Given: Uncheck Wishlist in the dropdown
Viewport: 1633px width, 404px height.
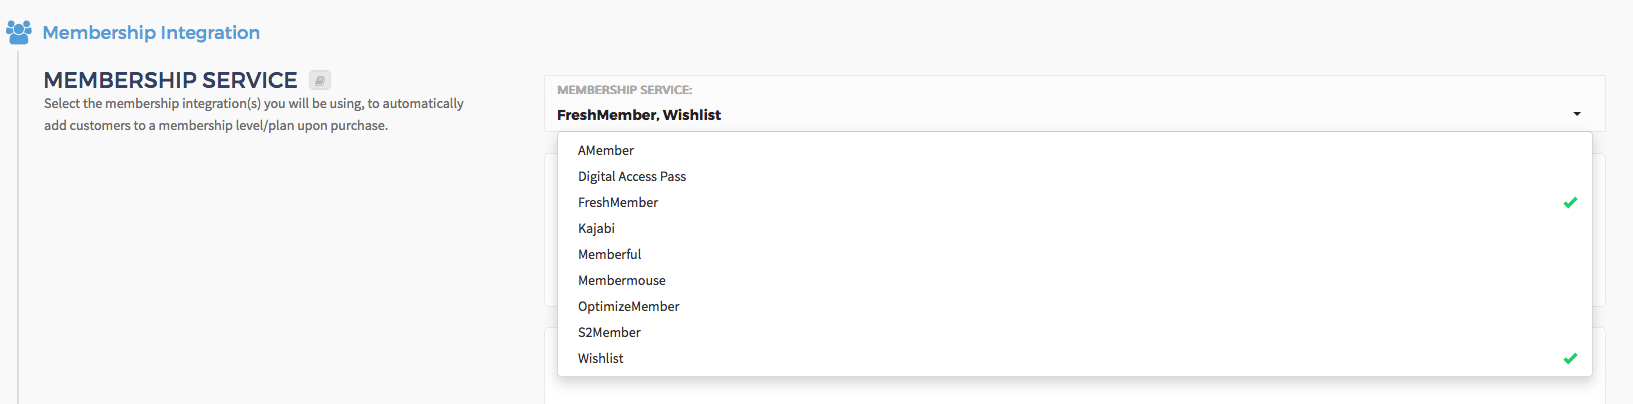Looking at the screenshot, I should (x=1074, y=358).
